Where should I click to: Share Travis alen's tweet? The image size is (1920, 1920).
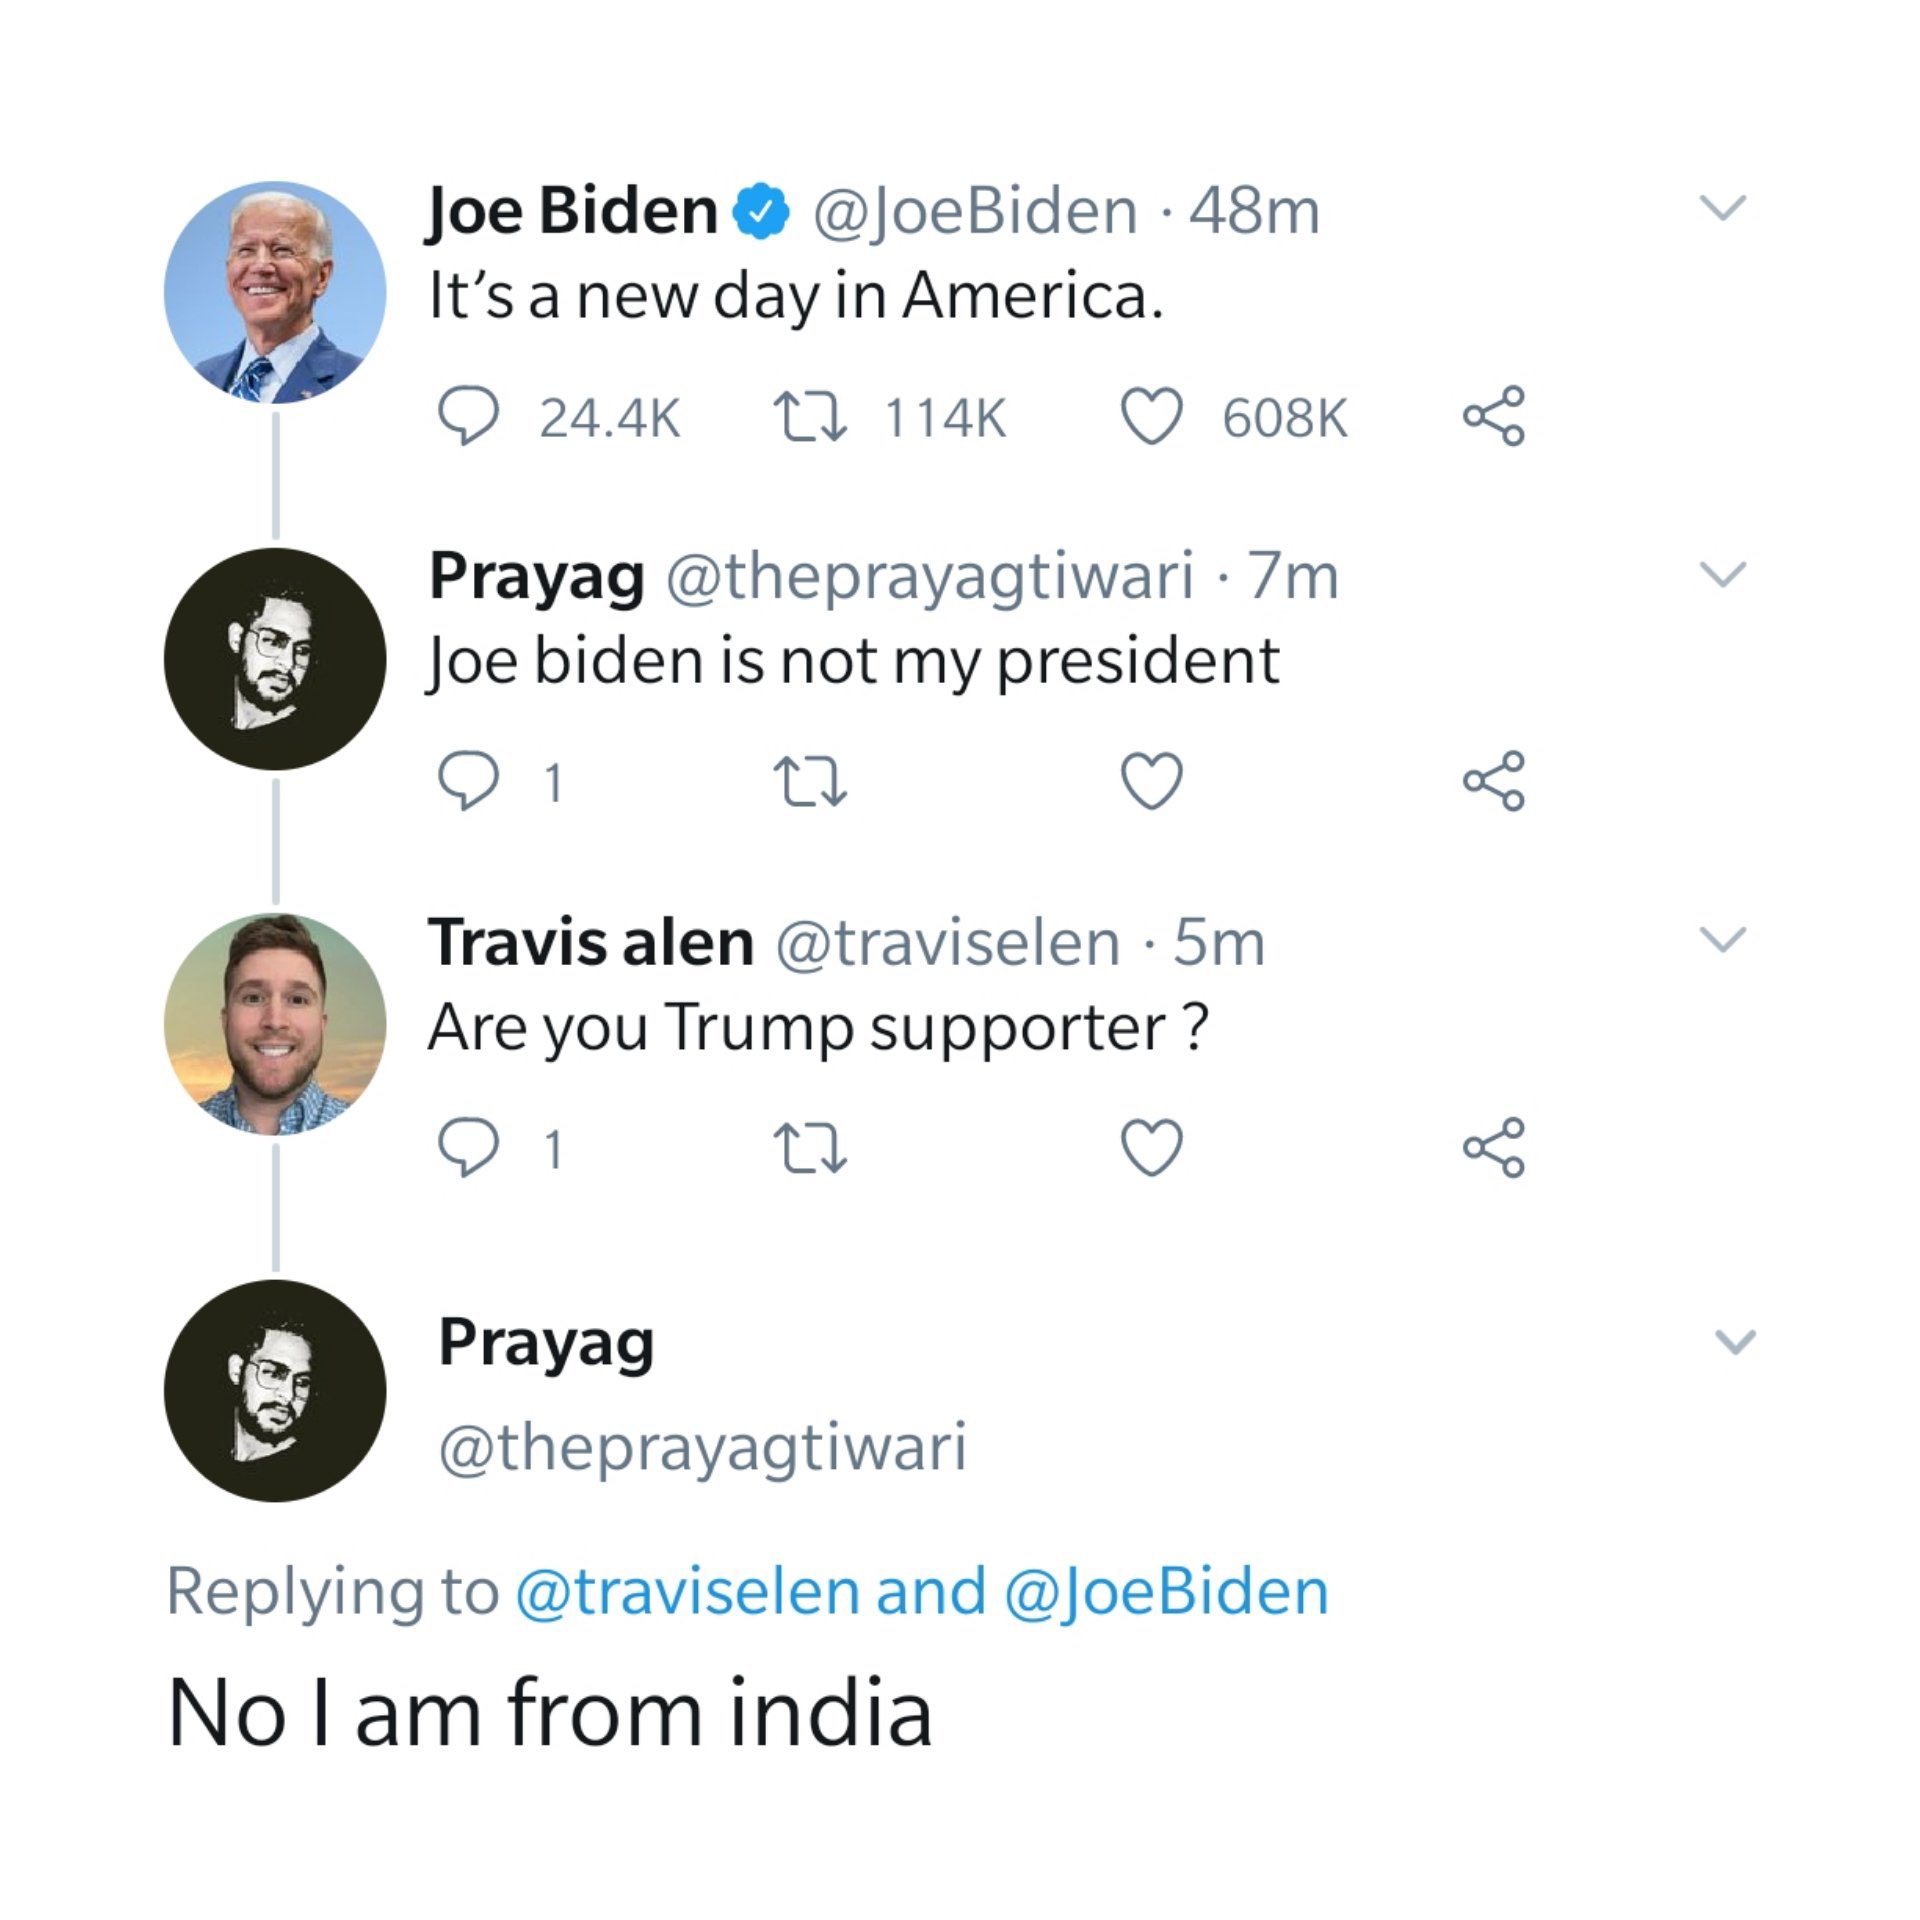1494,1147
